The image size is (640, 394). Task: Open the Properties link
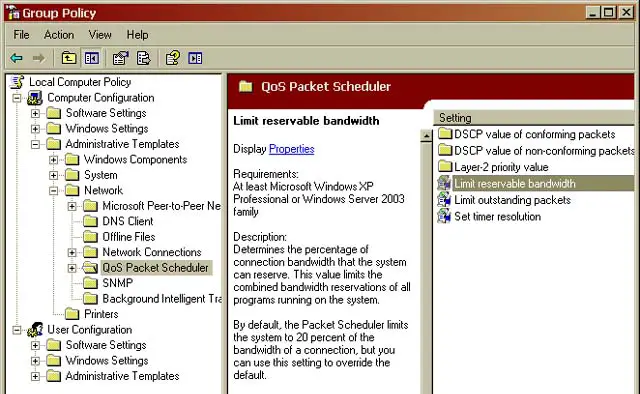pyautogui.click(x=291, y=149)
